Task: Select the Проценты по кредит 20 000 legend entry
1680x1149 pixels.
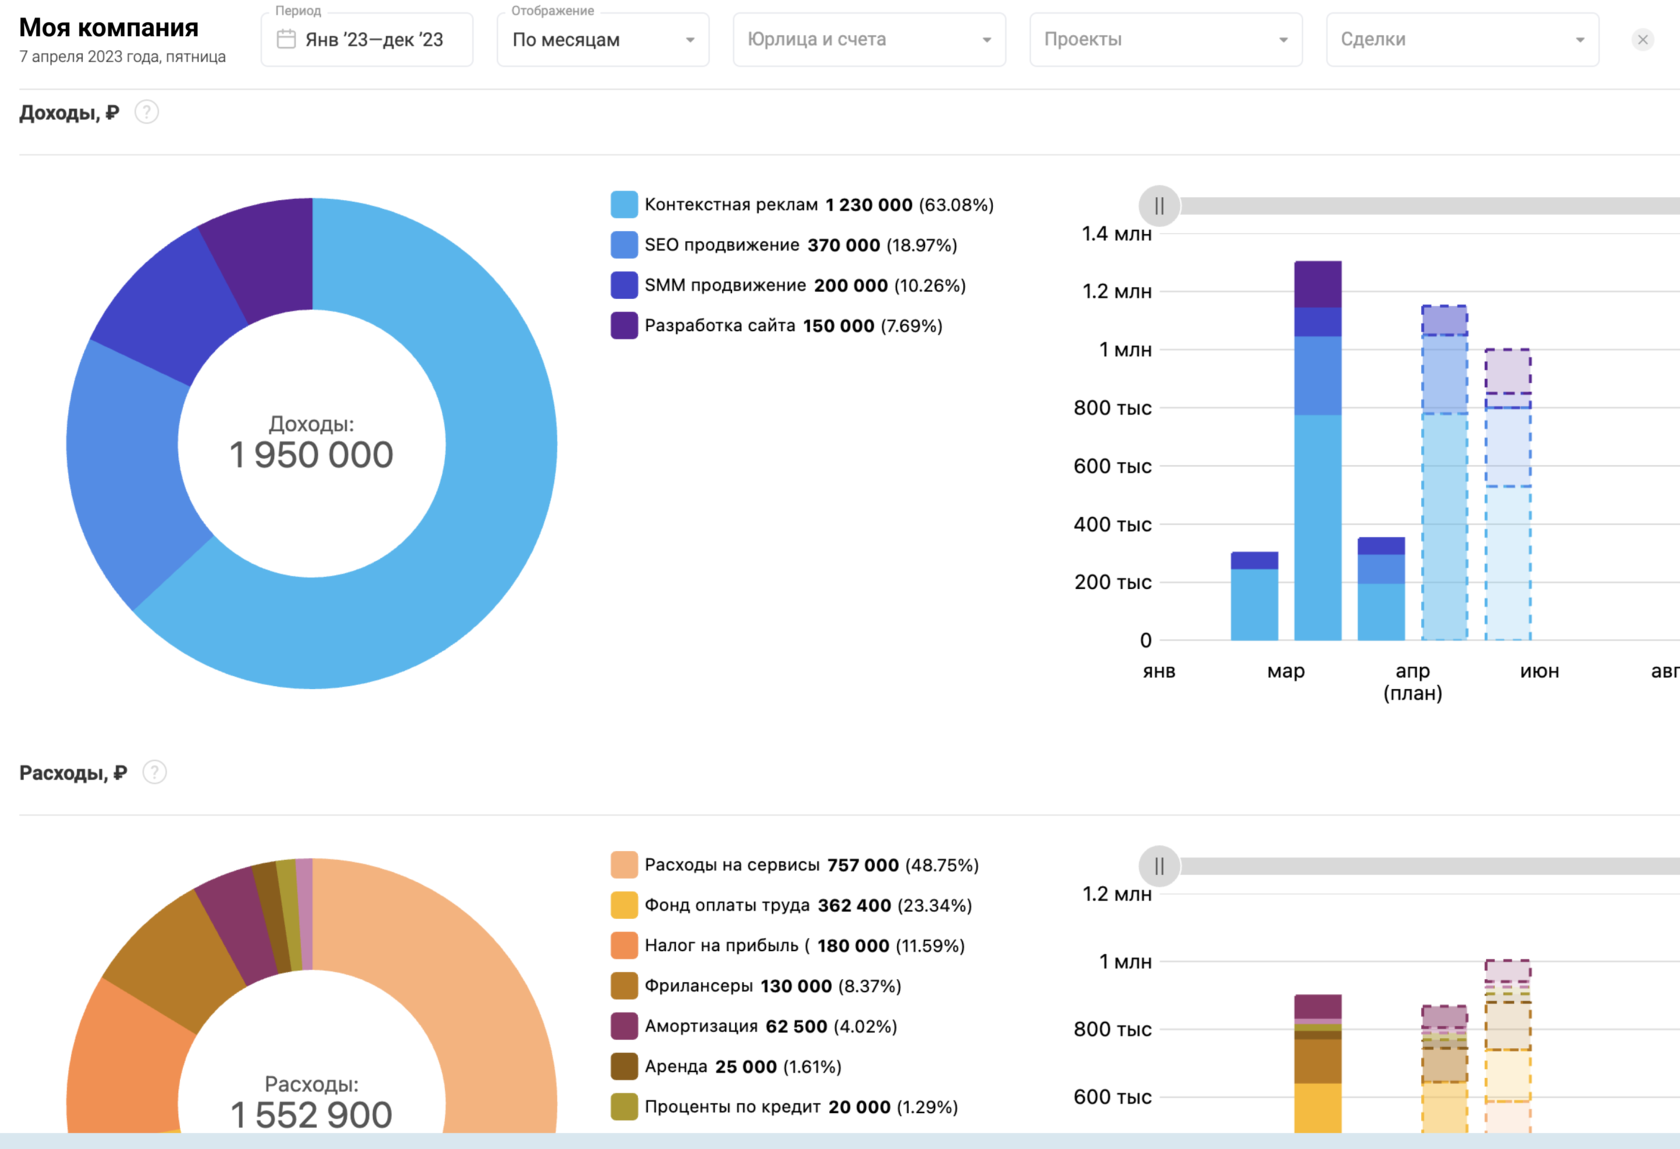Action: 785,1107
